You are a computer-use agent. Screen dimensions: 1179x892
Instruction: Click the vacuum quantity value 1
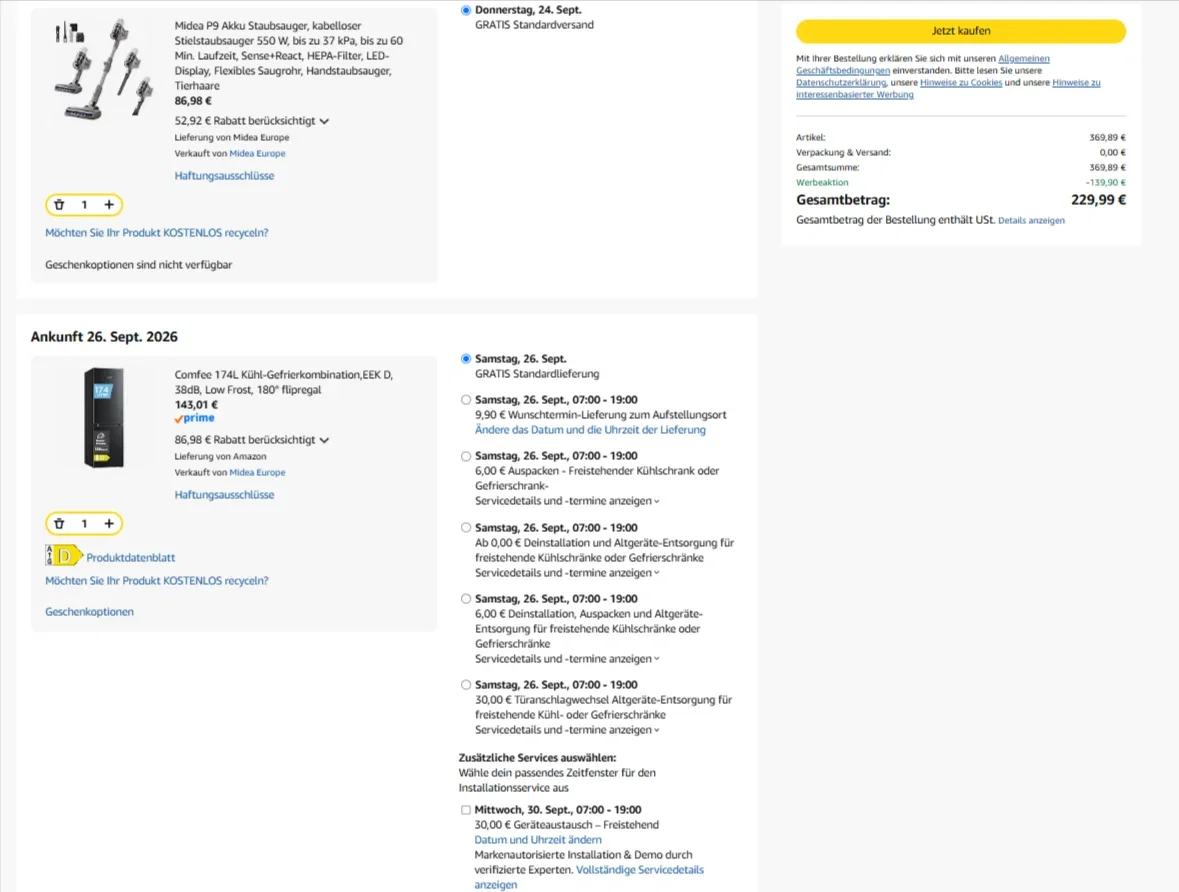(x=84, y=205)
